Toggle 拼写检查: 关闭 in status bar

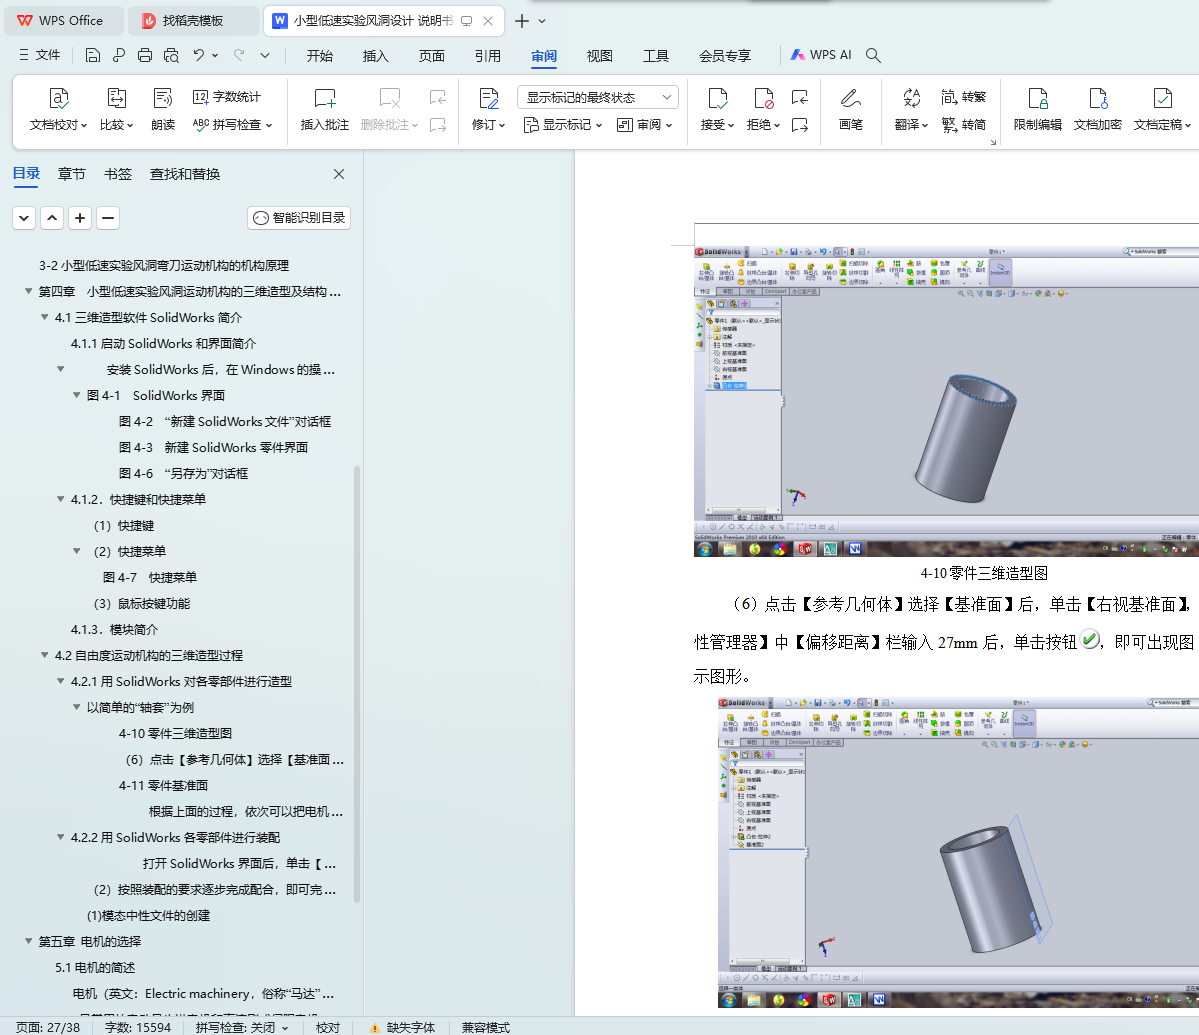click(x=242, y=1027)
